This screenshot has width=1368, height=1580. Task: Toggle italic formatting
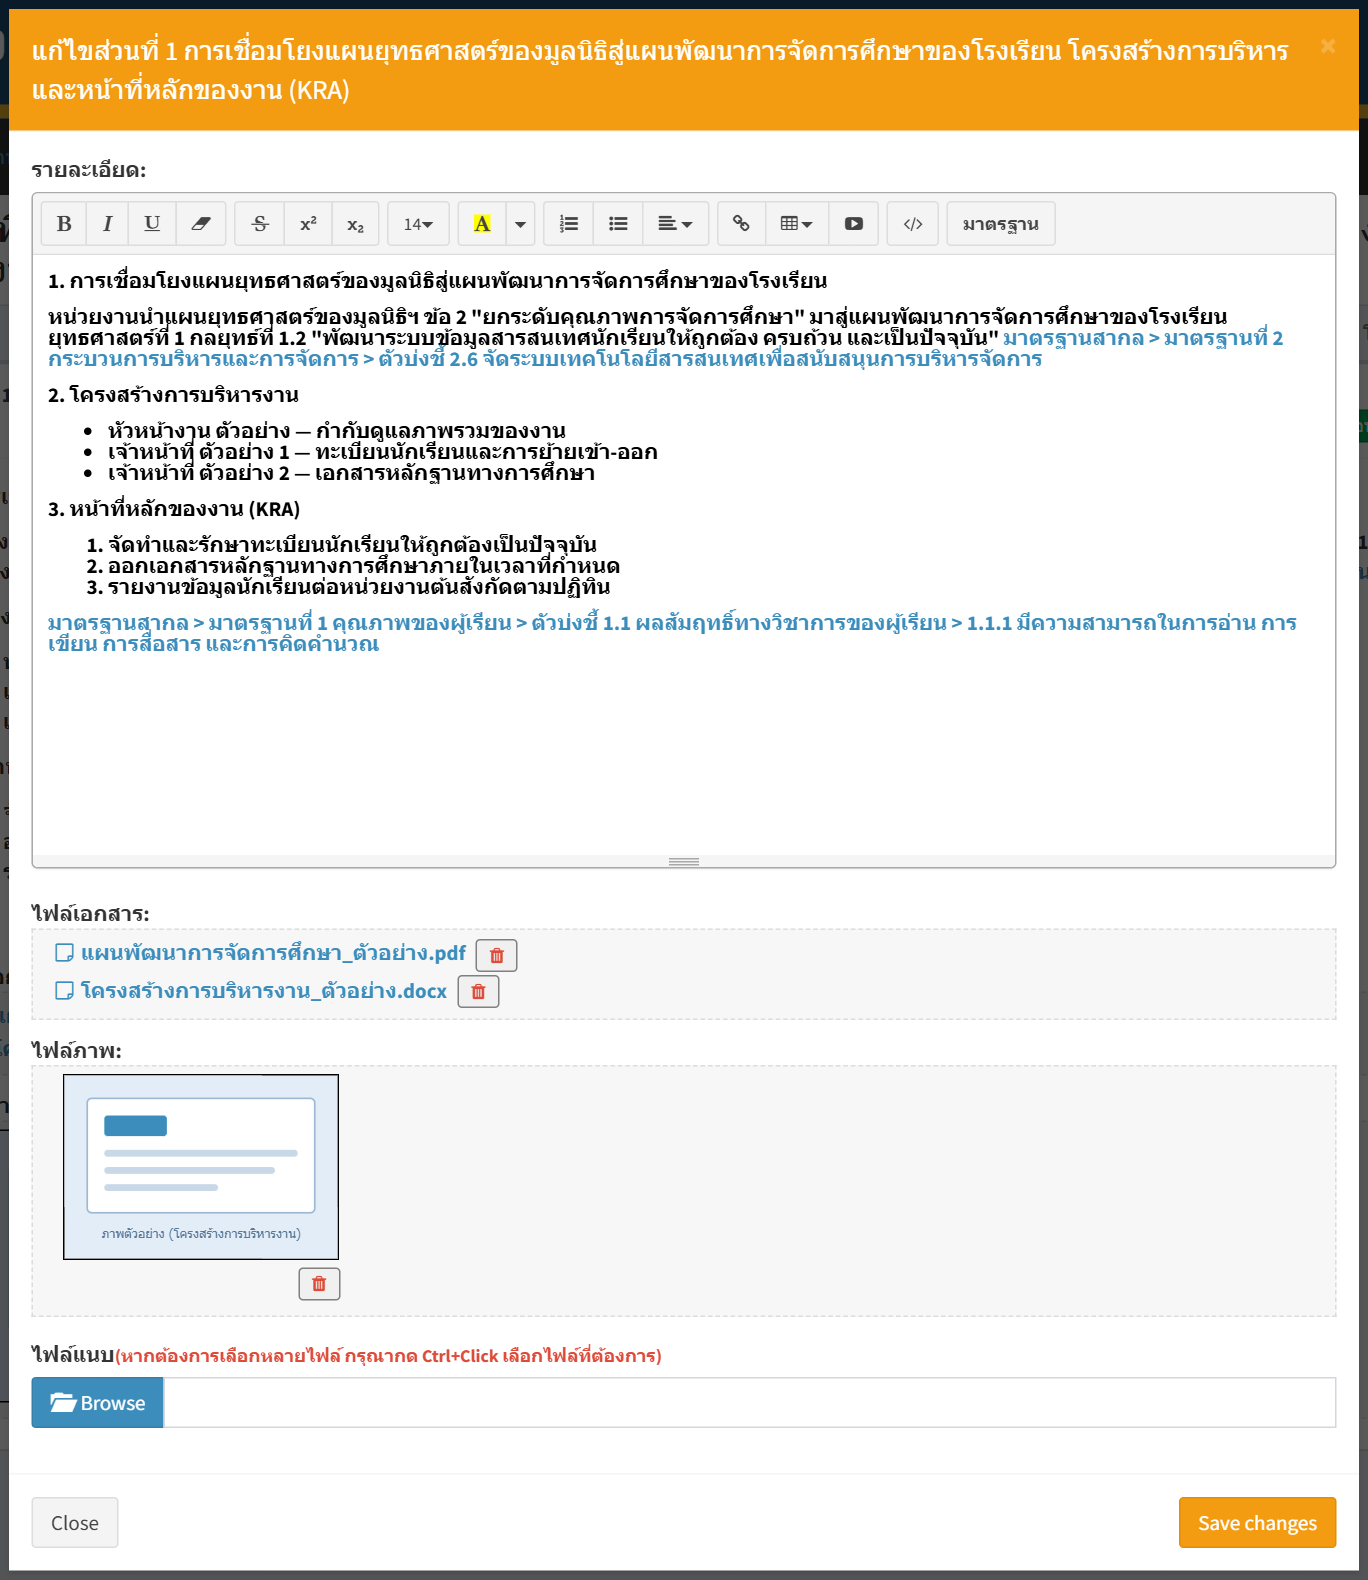108,224
